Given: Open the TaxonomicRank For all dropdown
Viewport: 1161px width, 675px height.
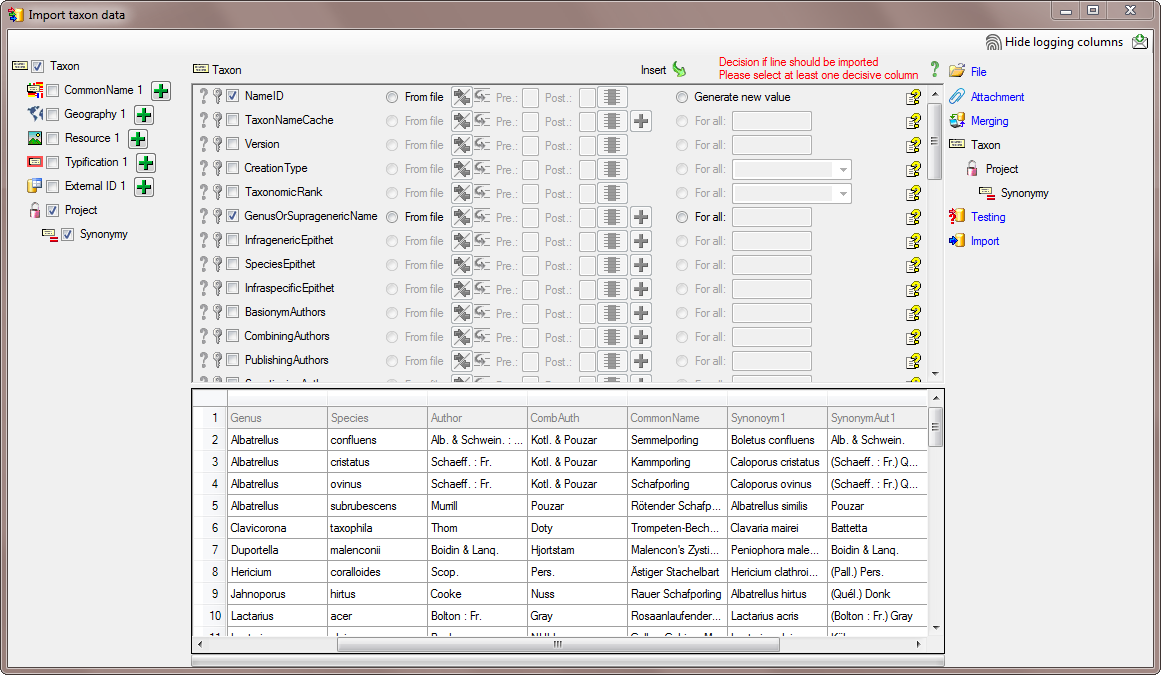Looking at the screenshot, I should pos(843,193).
